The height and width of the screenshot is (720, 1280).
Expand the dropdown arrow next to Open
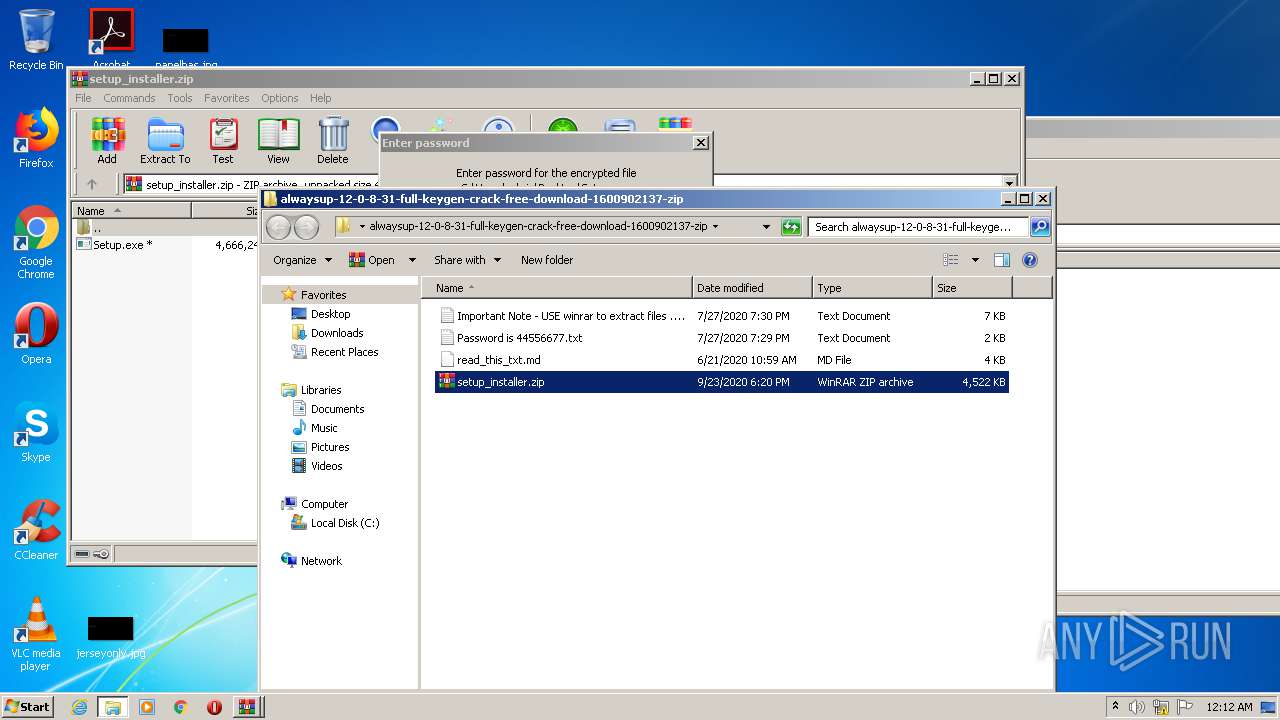[x=412, y=260]
